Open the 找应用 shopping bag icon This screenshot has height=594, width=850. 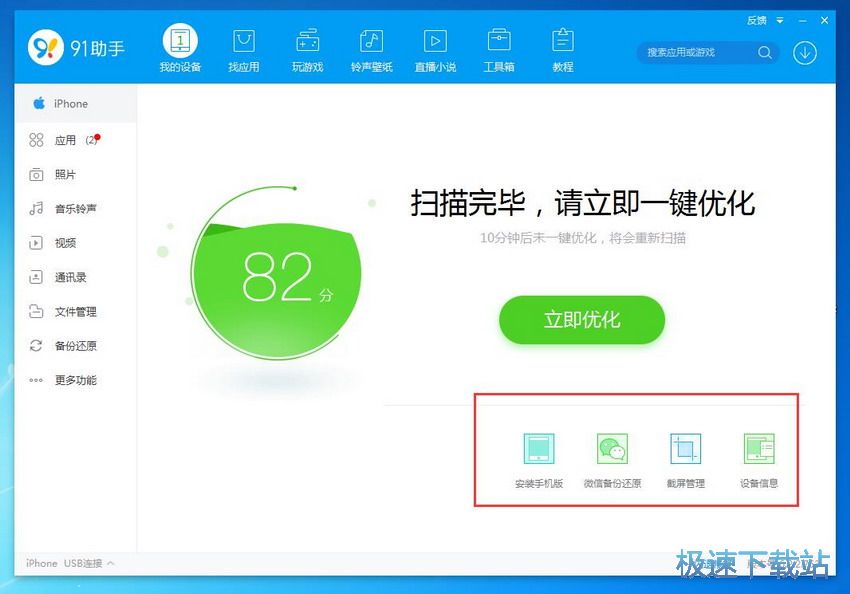point(244,41)
